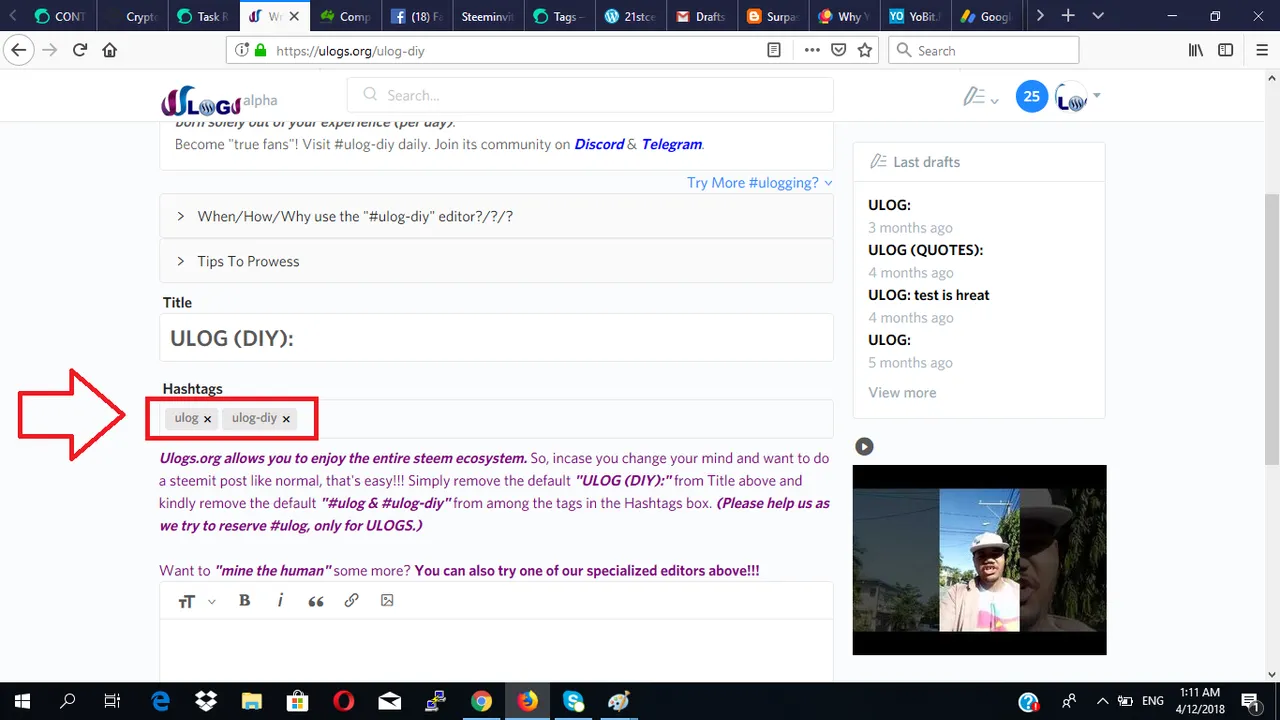Toggle bold formatting in editor toolbar

[x=244, y=601]
